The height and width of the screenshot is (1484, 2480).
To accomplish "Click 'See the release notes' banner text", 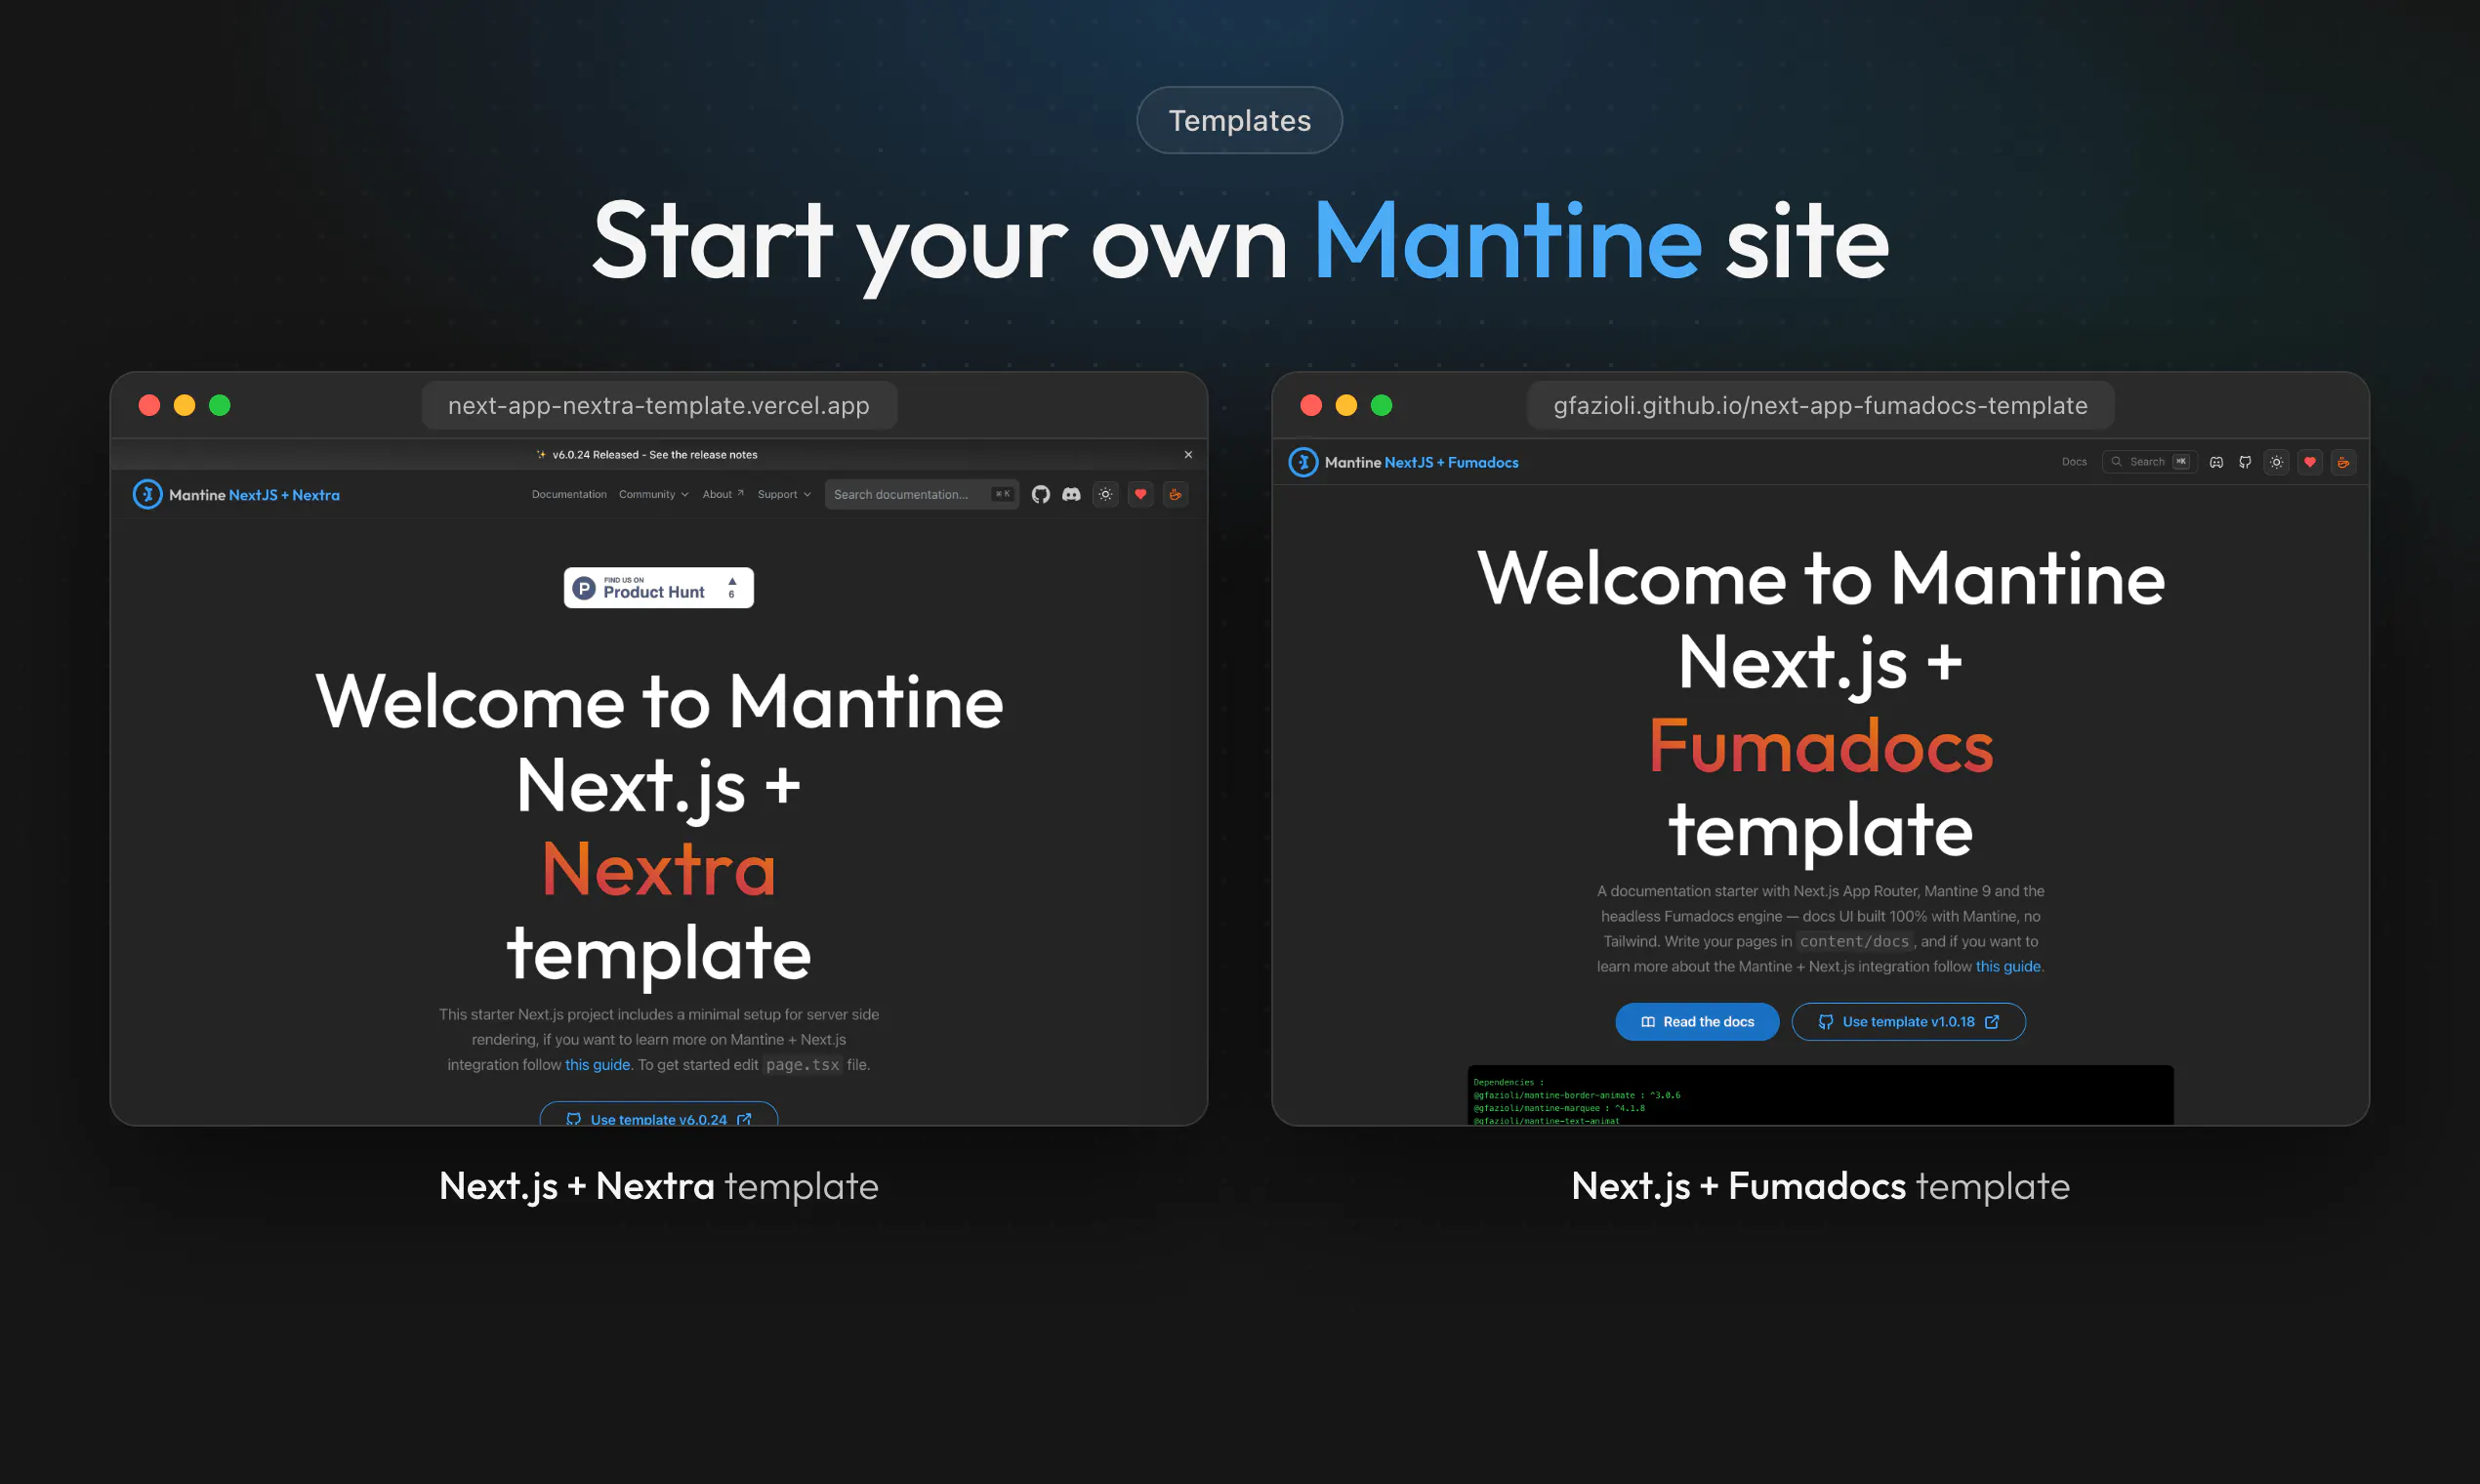I will [x=703, y=455].
